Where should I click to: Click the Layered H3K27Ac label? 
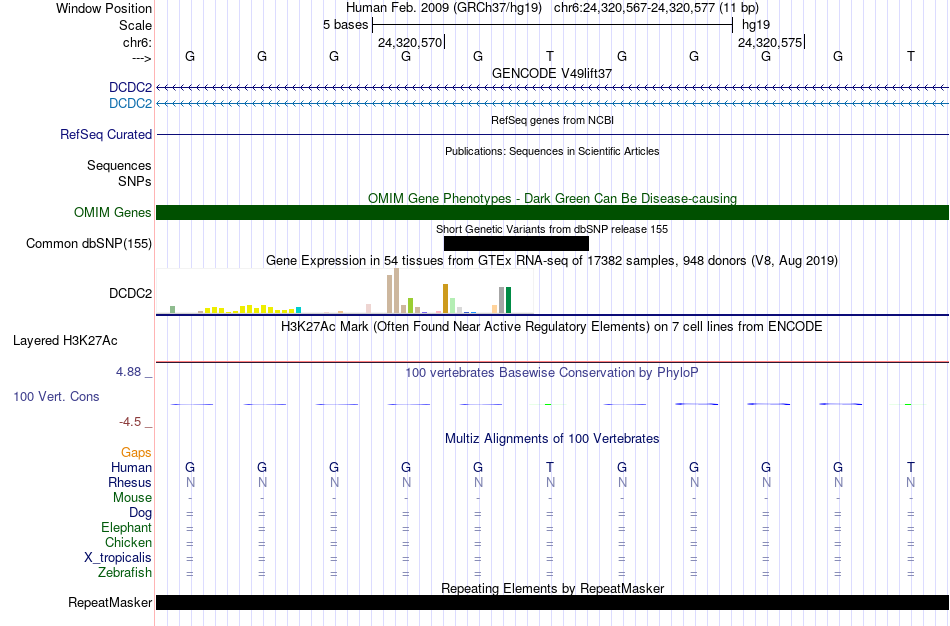tap(65, 341)
